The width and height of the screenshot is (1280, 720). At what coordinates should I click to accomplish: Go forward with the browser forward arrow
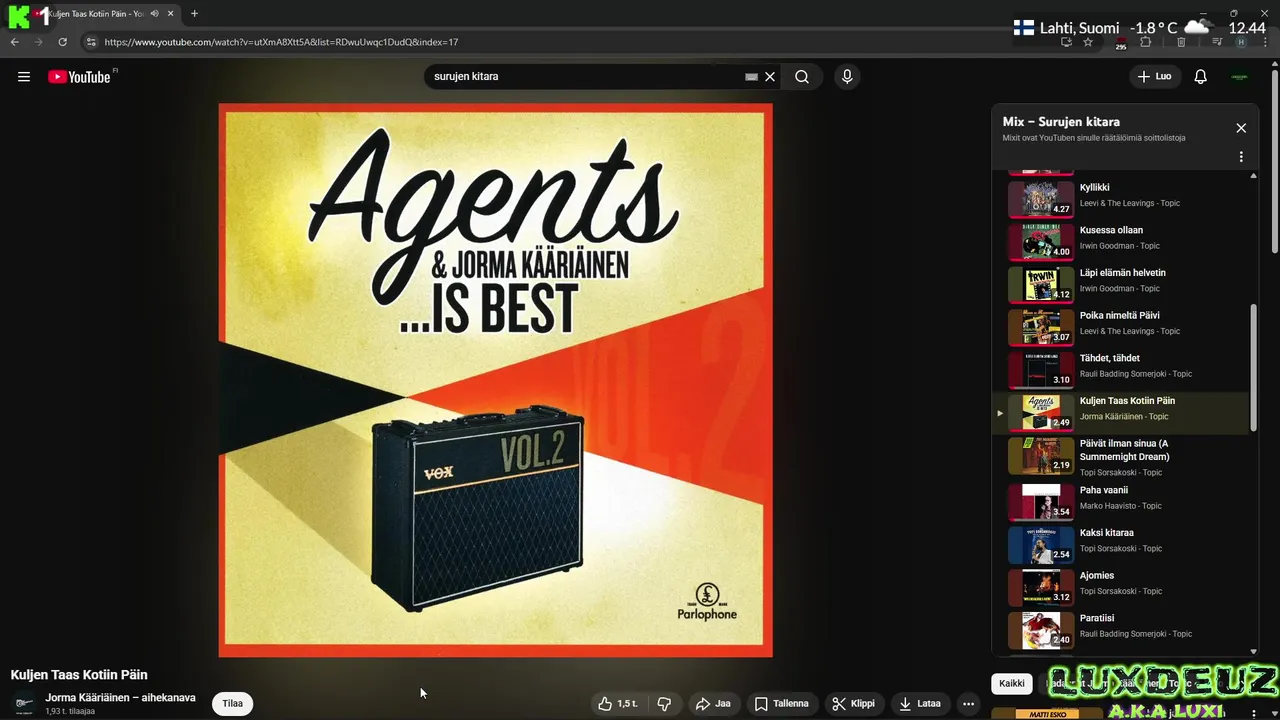(39, 42)
